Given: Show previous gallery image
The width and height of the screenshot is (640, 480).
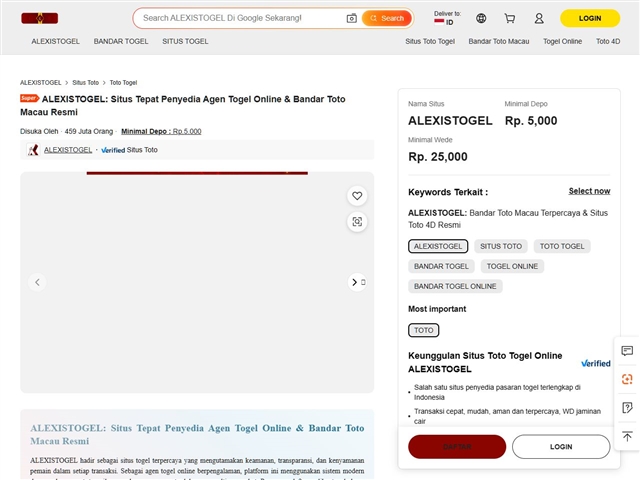Looking at the screenshot, I should (x=37, y=282).
